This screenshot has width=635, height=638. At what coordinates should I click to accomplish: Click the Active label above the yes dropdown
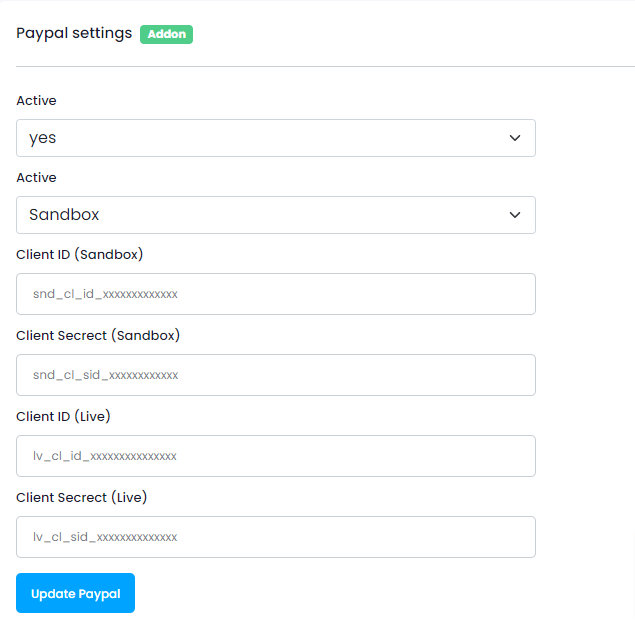[36, 101]
